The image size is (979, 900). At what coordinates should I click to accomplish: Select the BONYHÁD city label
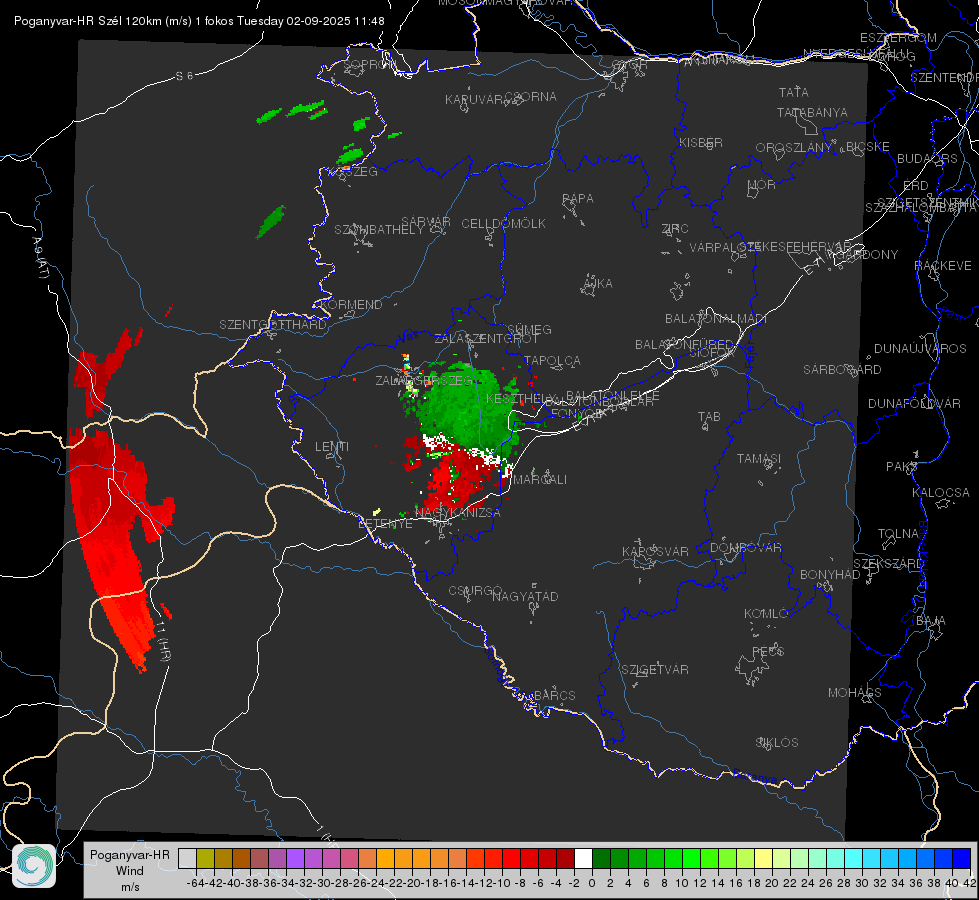point(830,575)
